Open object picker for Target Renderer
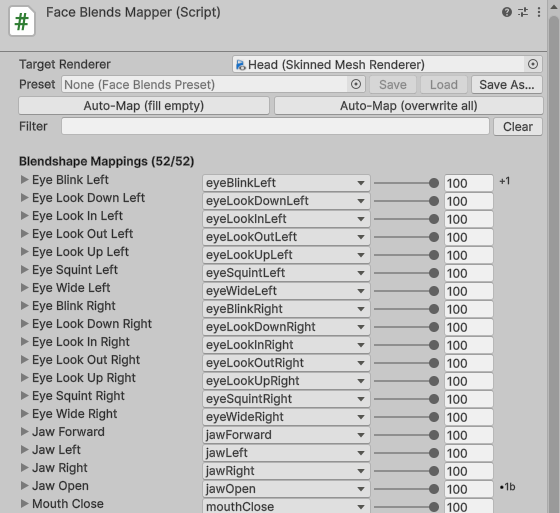The height and width of the screenshot is (513, 560). coord(532,64)
